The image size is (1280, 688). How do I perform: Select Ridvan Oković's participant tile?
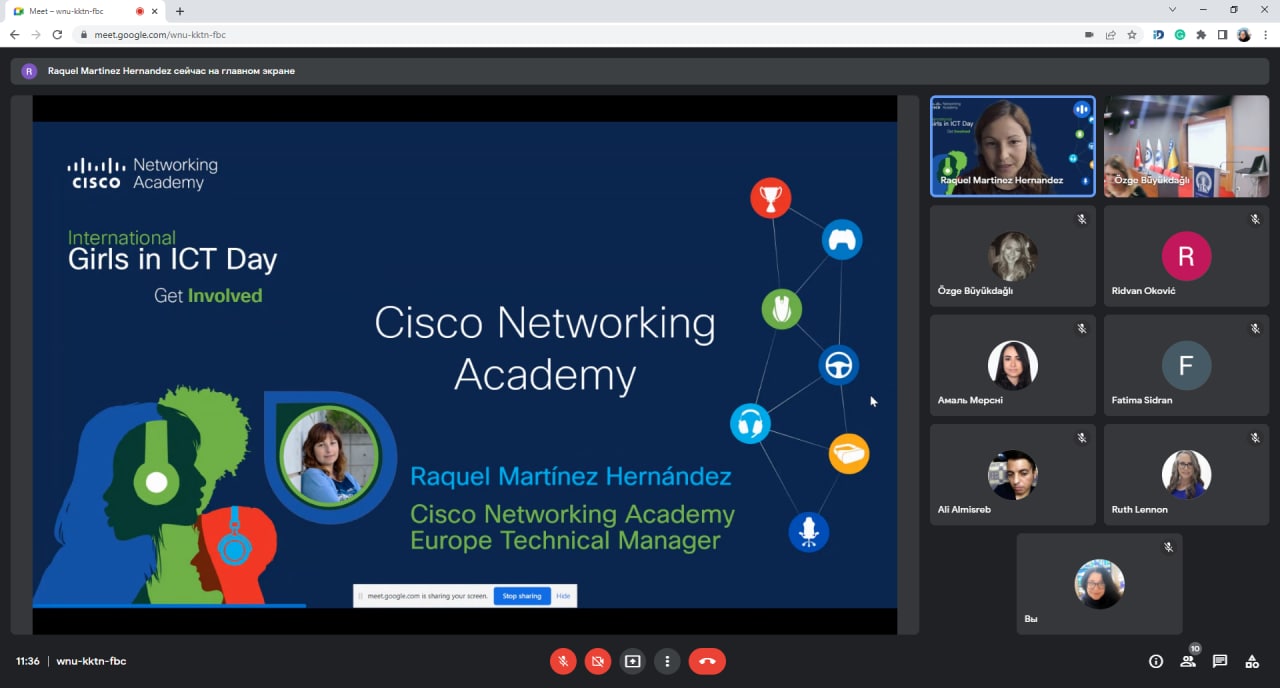pyautogui.click(x=1186, y=255)
